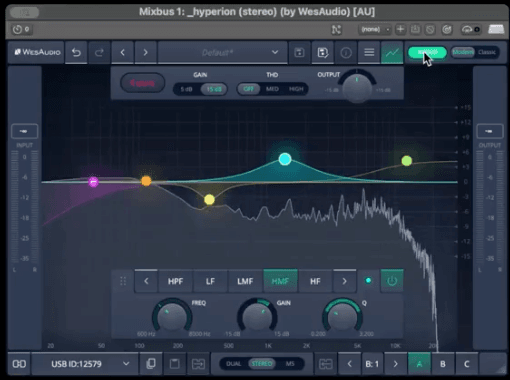Open the LF band tab

pos(210,281)
